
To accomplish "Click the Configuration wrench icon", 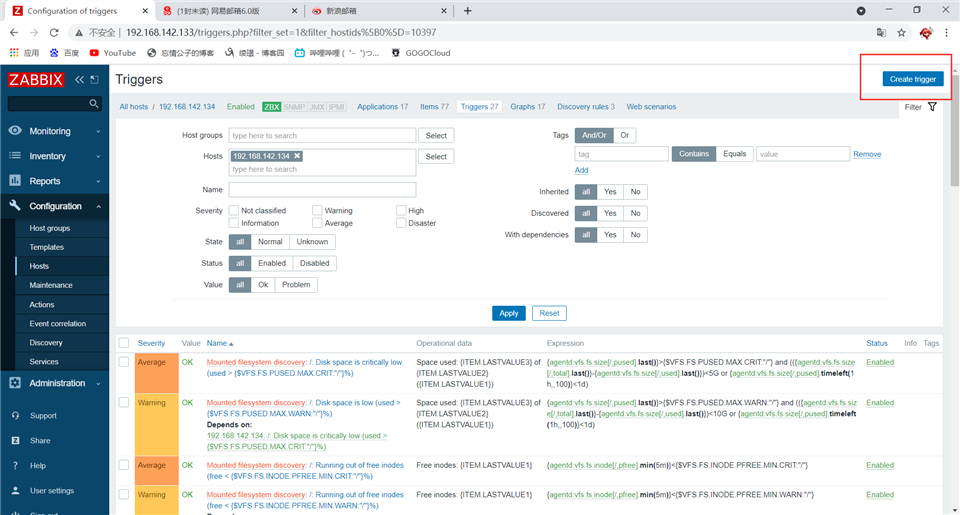I will (15, 206).
